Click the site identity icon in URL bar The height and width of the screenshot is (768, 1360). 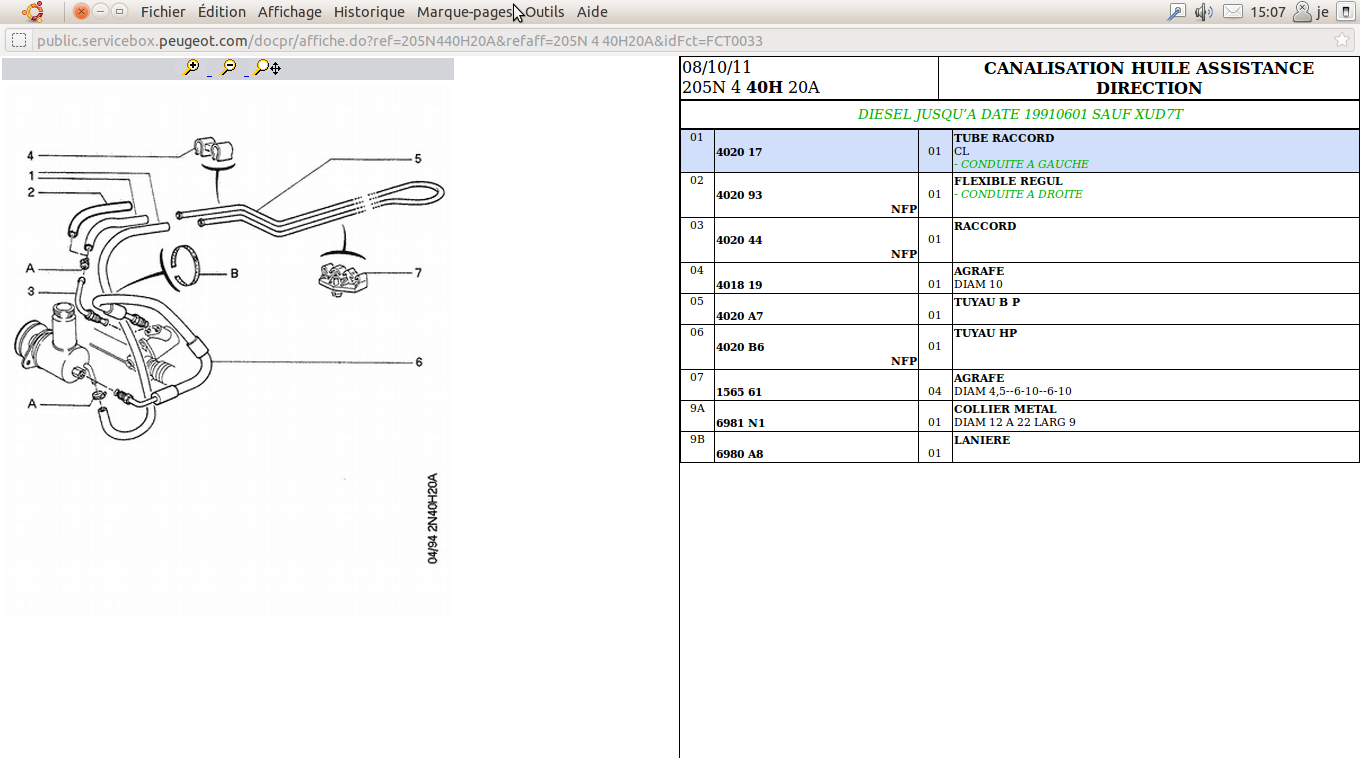tap(19, 41)
